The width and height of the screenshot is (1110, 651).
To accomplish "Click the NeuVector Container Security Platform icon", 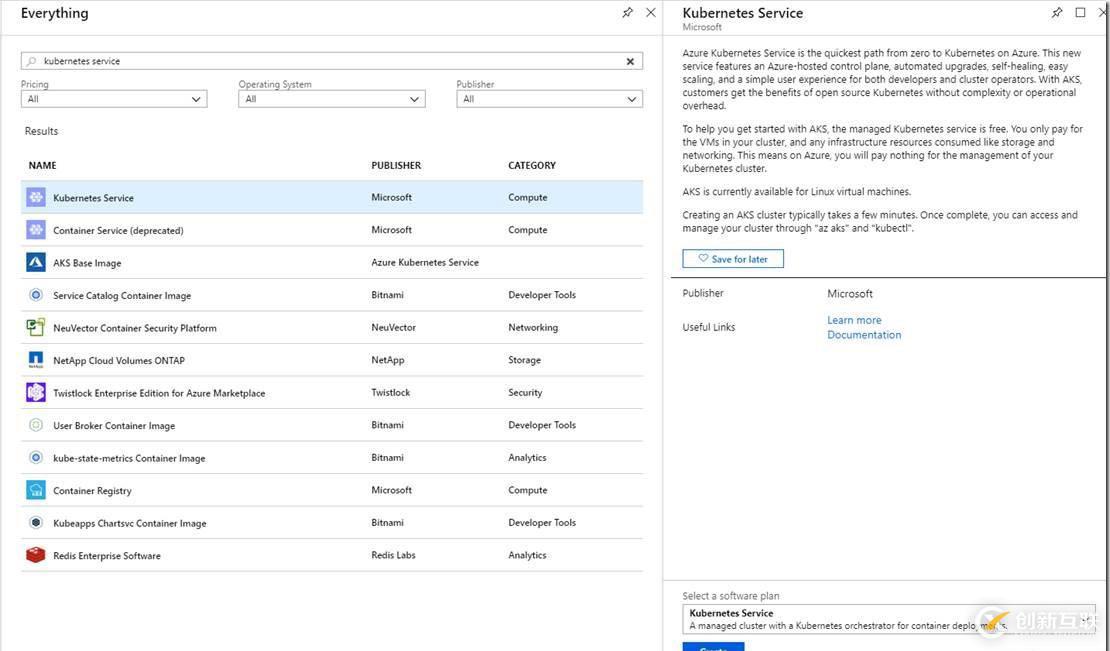I will [x=36, y=328].
